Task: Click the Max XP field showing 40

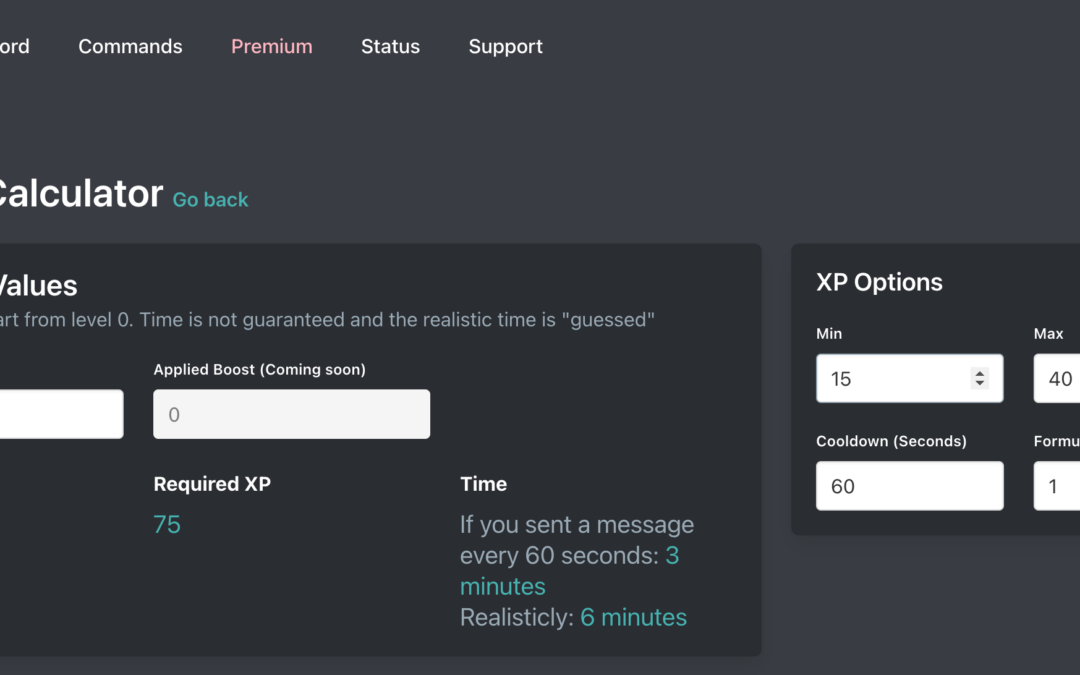Action: click(1058, 379)
